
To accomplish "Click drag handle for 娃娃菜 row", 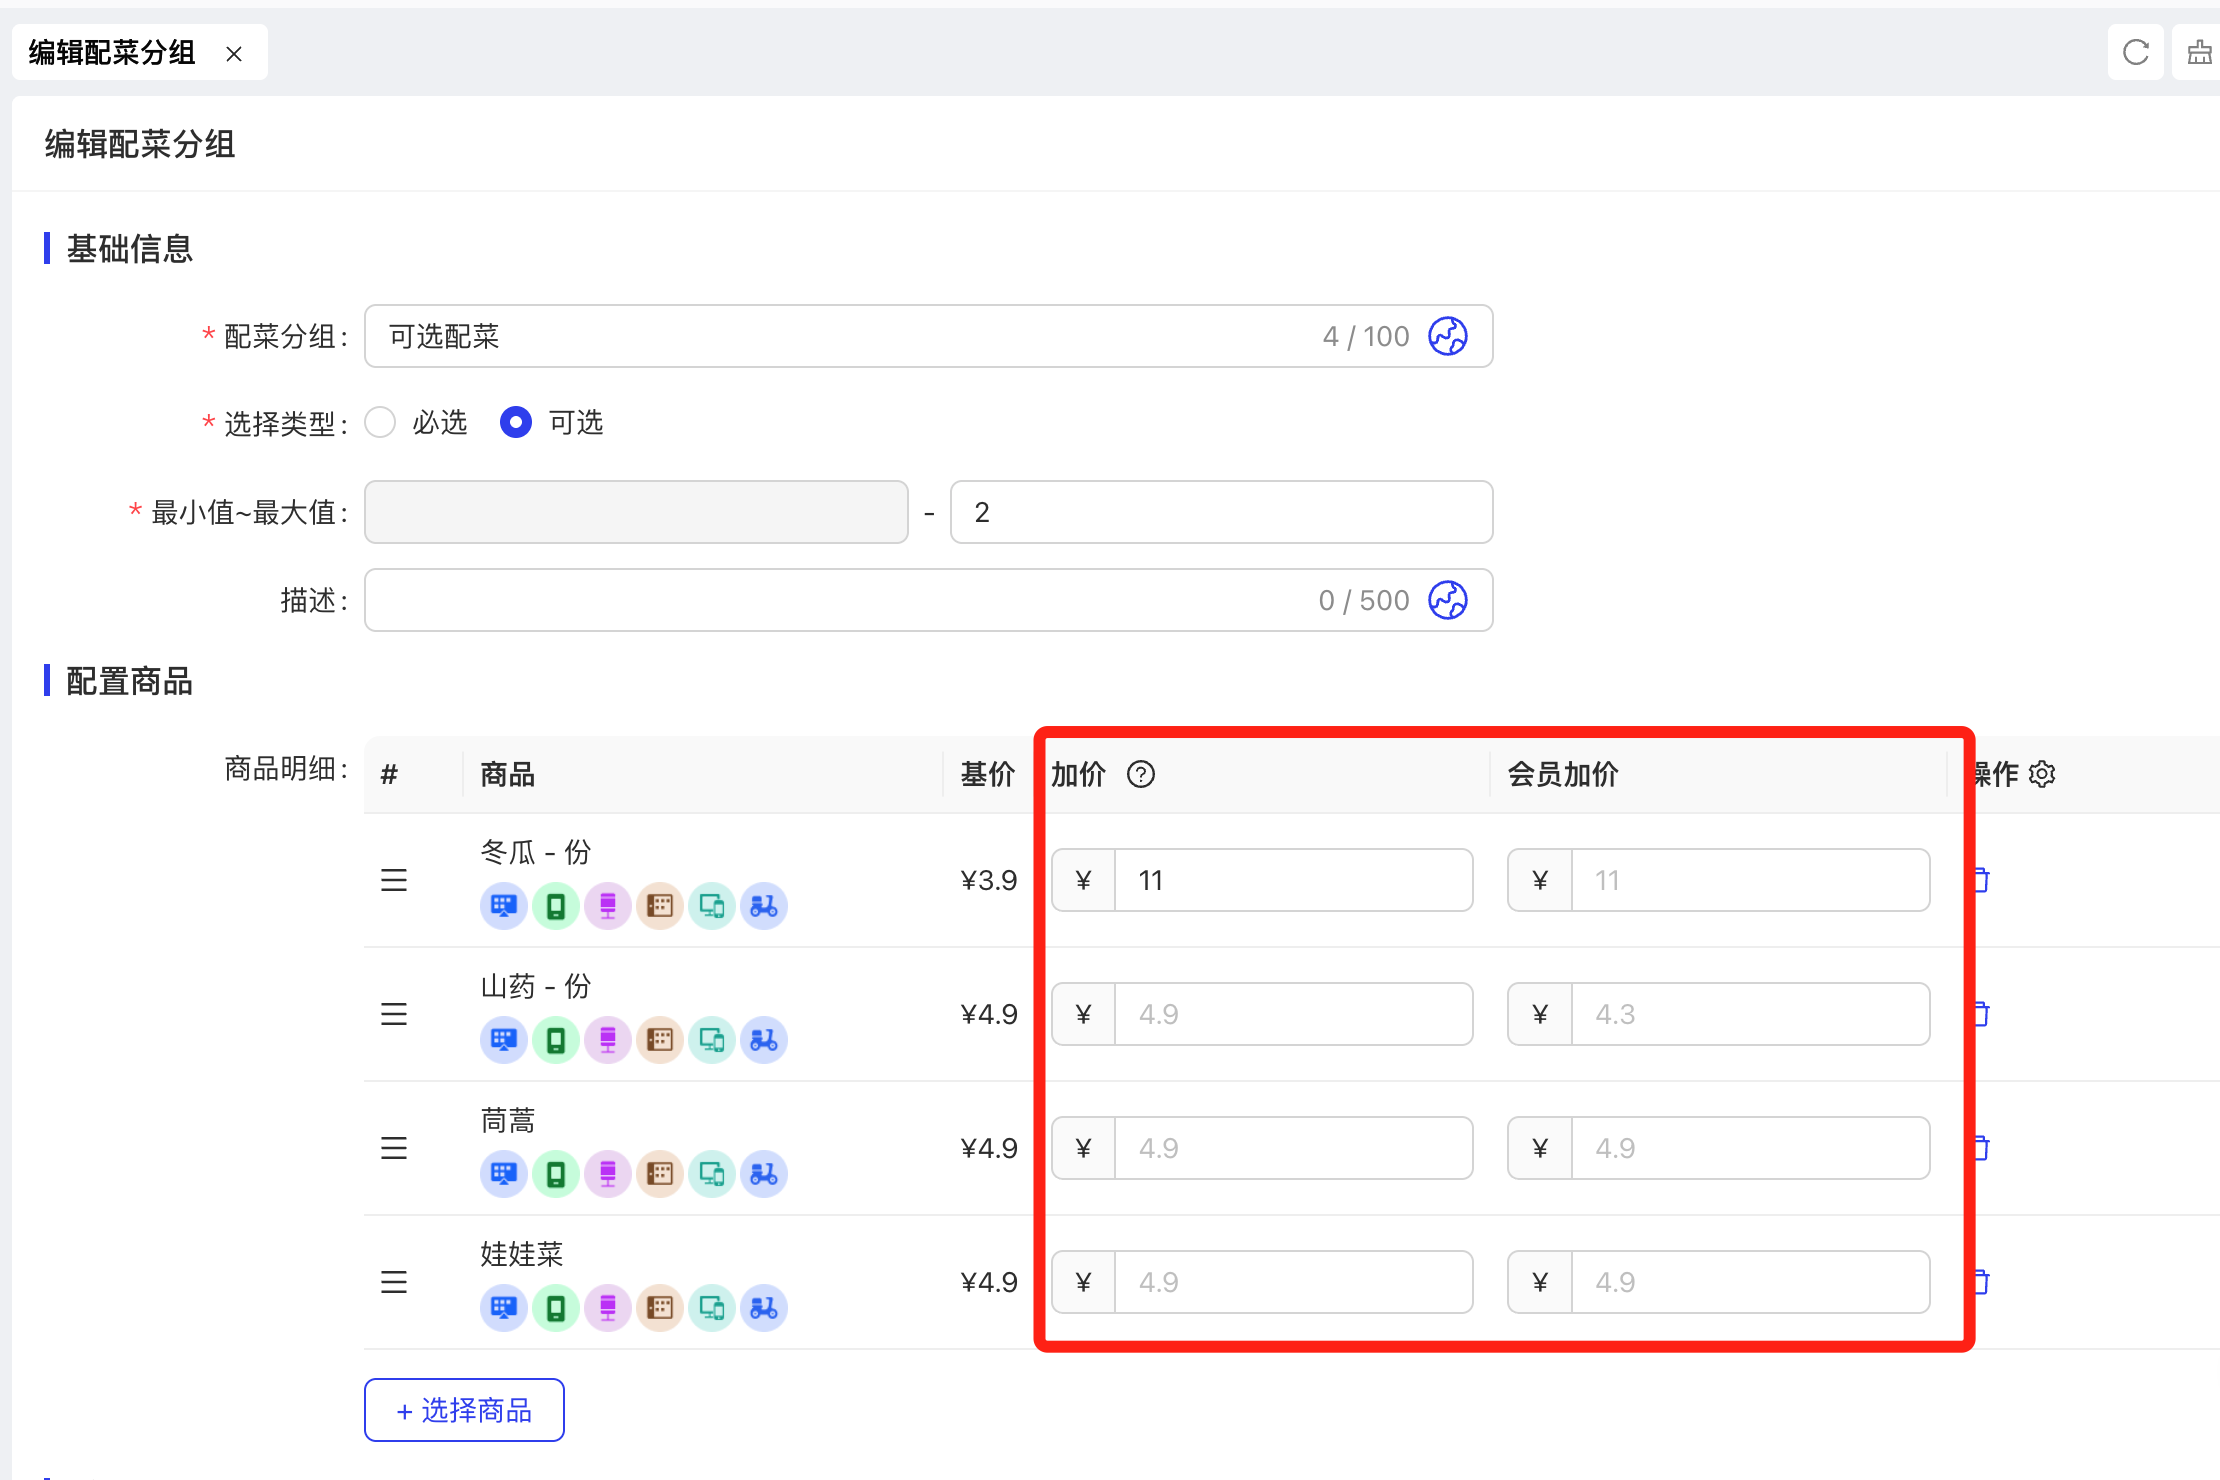I will click(x=394, y=1282).
